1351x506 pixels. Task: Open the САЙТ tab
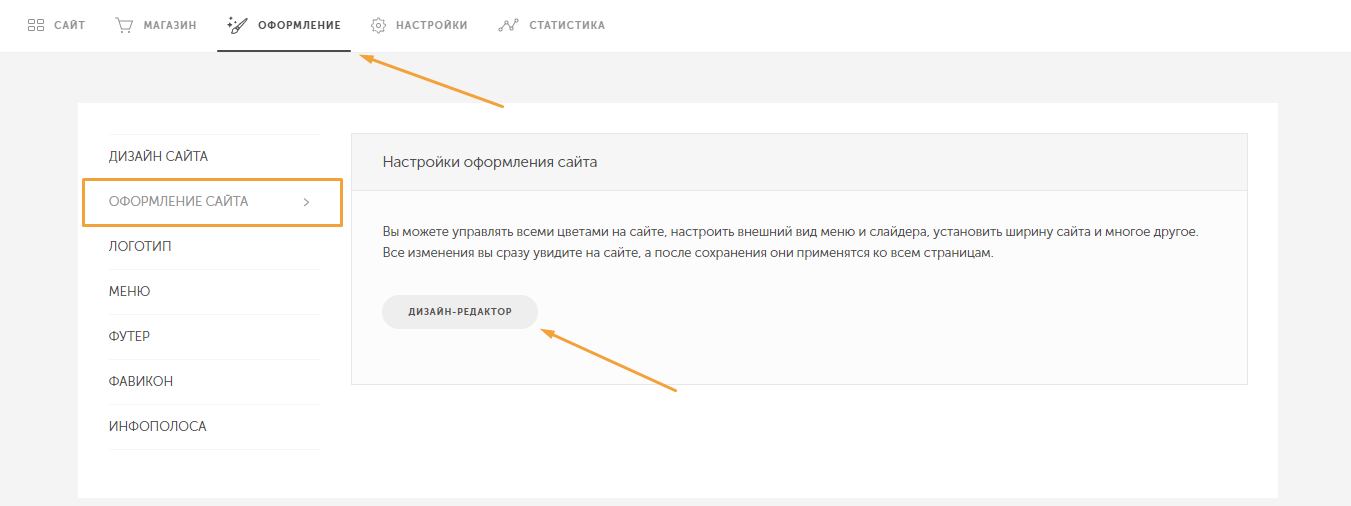coord(56,25)
